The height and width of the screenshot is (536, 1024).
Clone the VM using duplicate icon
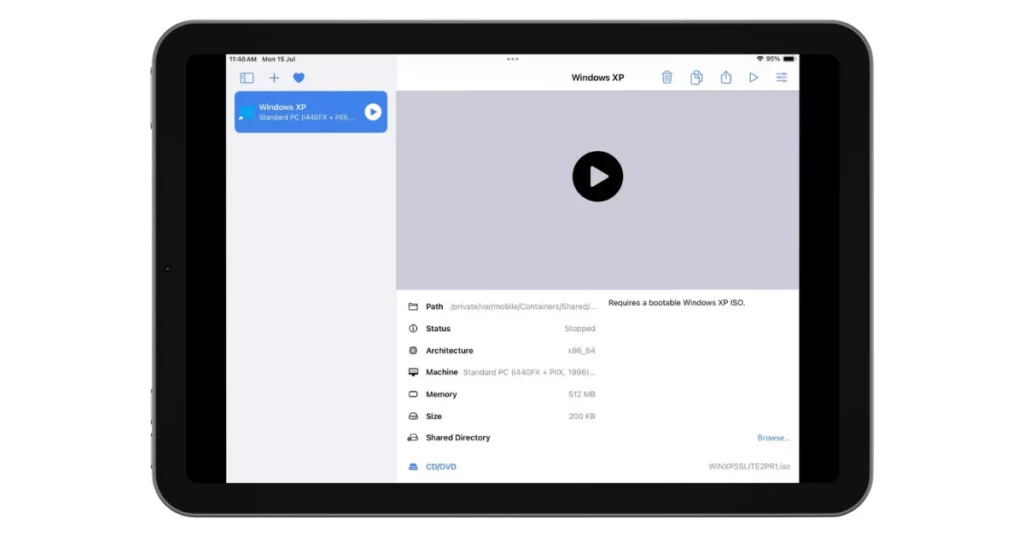[696, 77]
